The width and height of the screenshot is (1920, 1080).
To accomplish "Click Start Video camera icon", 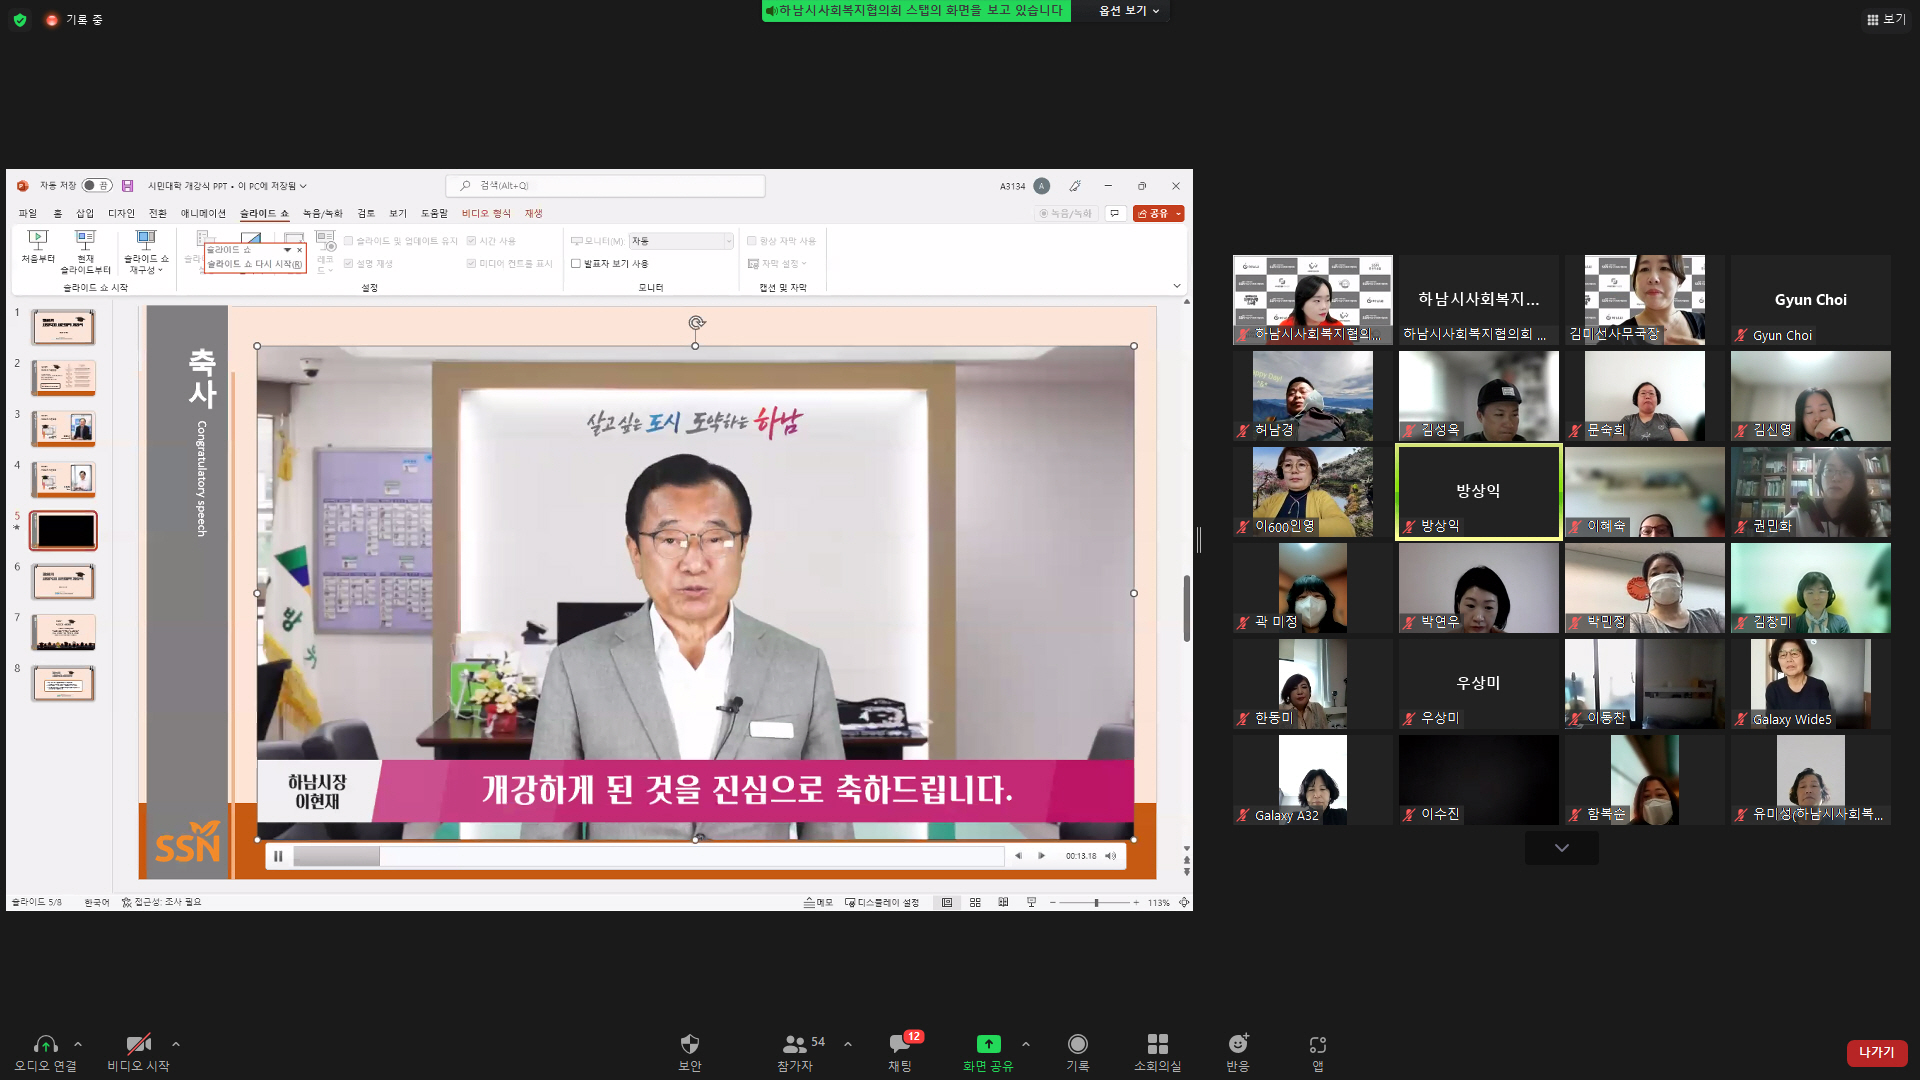I will (138, 1044).
